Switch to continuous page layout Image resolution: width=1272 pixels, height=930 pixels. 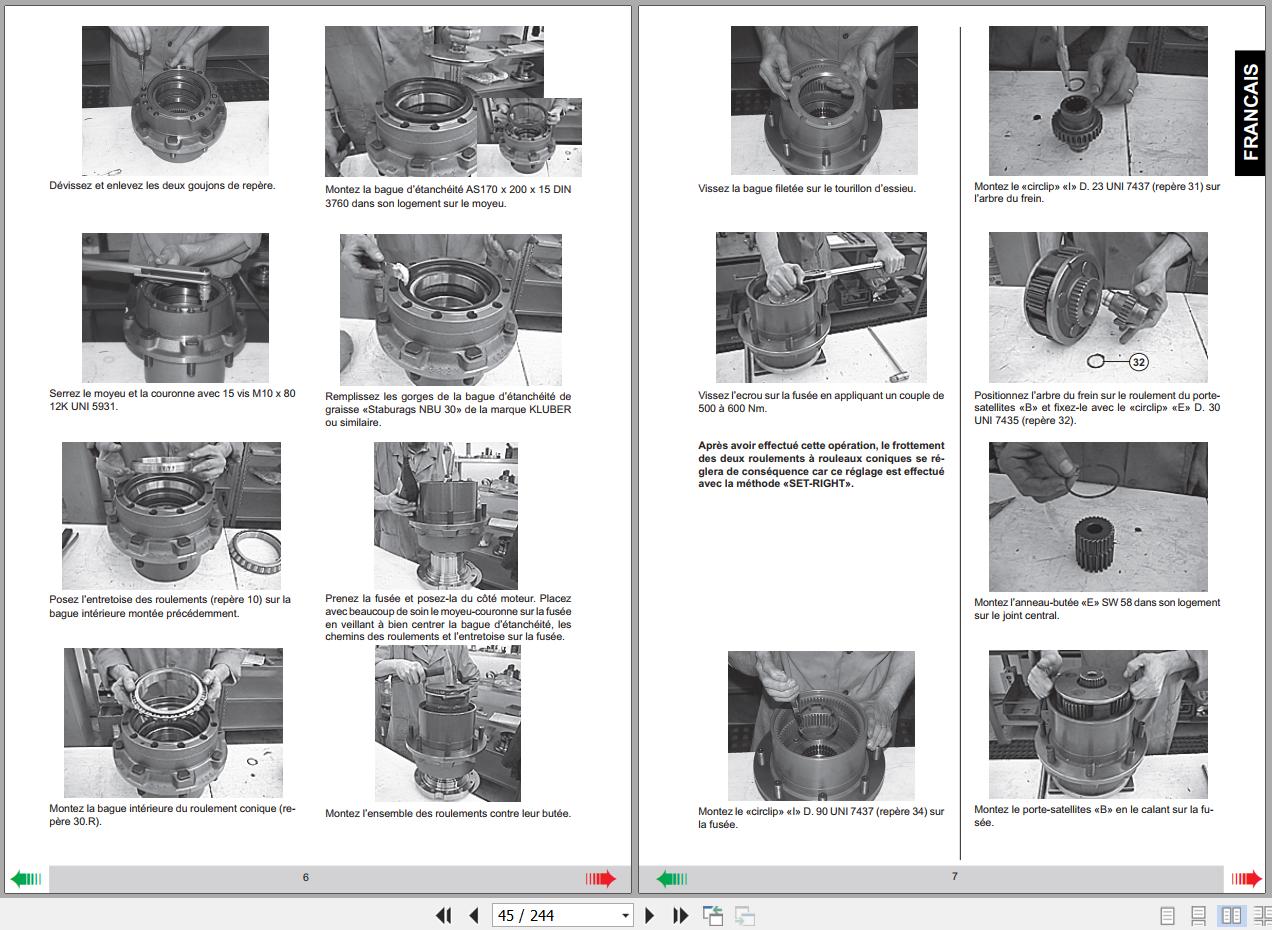pos(1198,915)
